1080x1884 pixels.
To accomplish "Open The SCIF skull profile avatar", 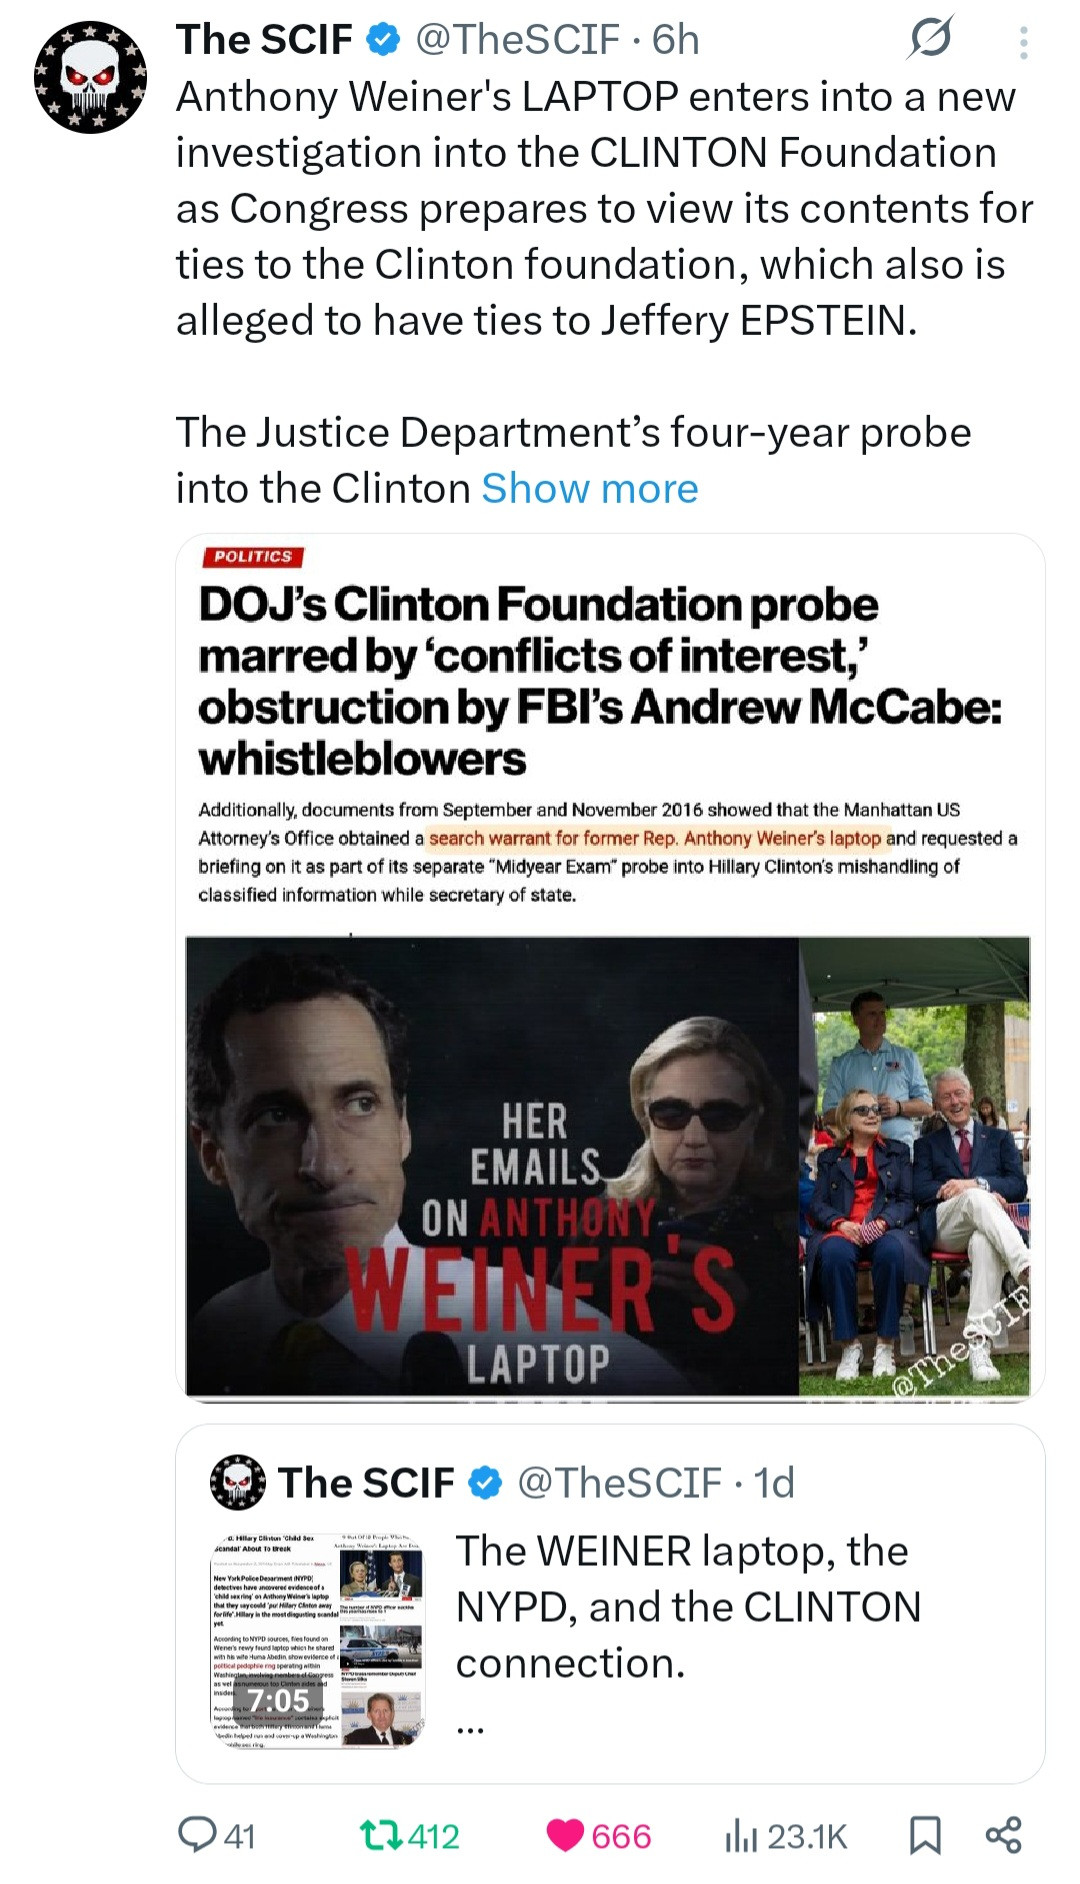I will coord(90,77).
